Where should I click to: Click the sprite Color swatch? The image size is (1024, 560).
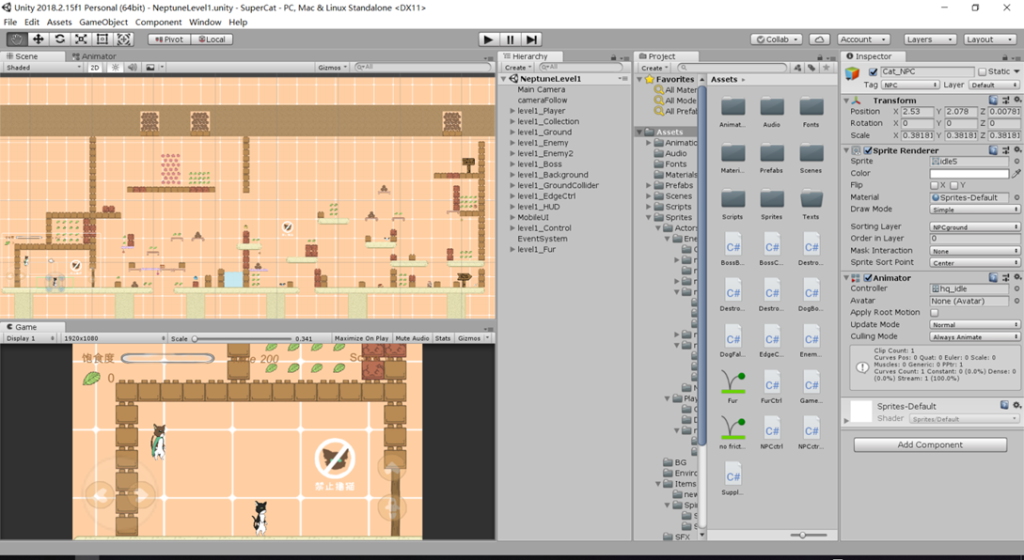click(x=968, y=173)
